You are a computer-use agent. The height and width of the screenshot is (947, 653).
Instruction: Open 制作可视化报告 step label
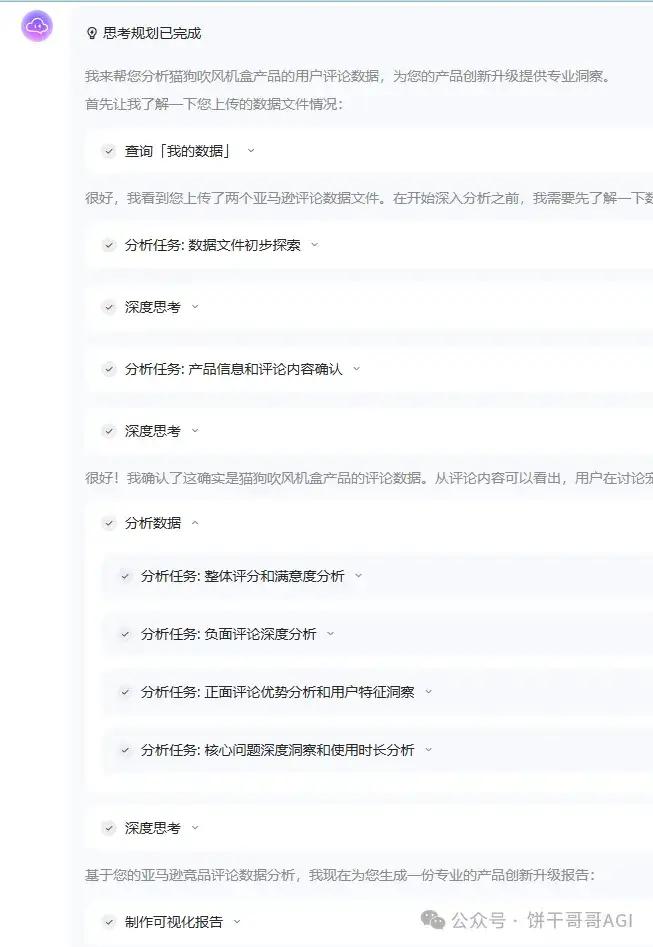[174, 922]
